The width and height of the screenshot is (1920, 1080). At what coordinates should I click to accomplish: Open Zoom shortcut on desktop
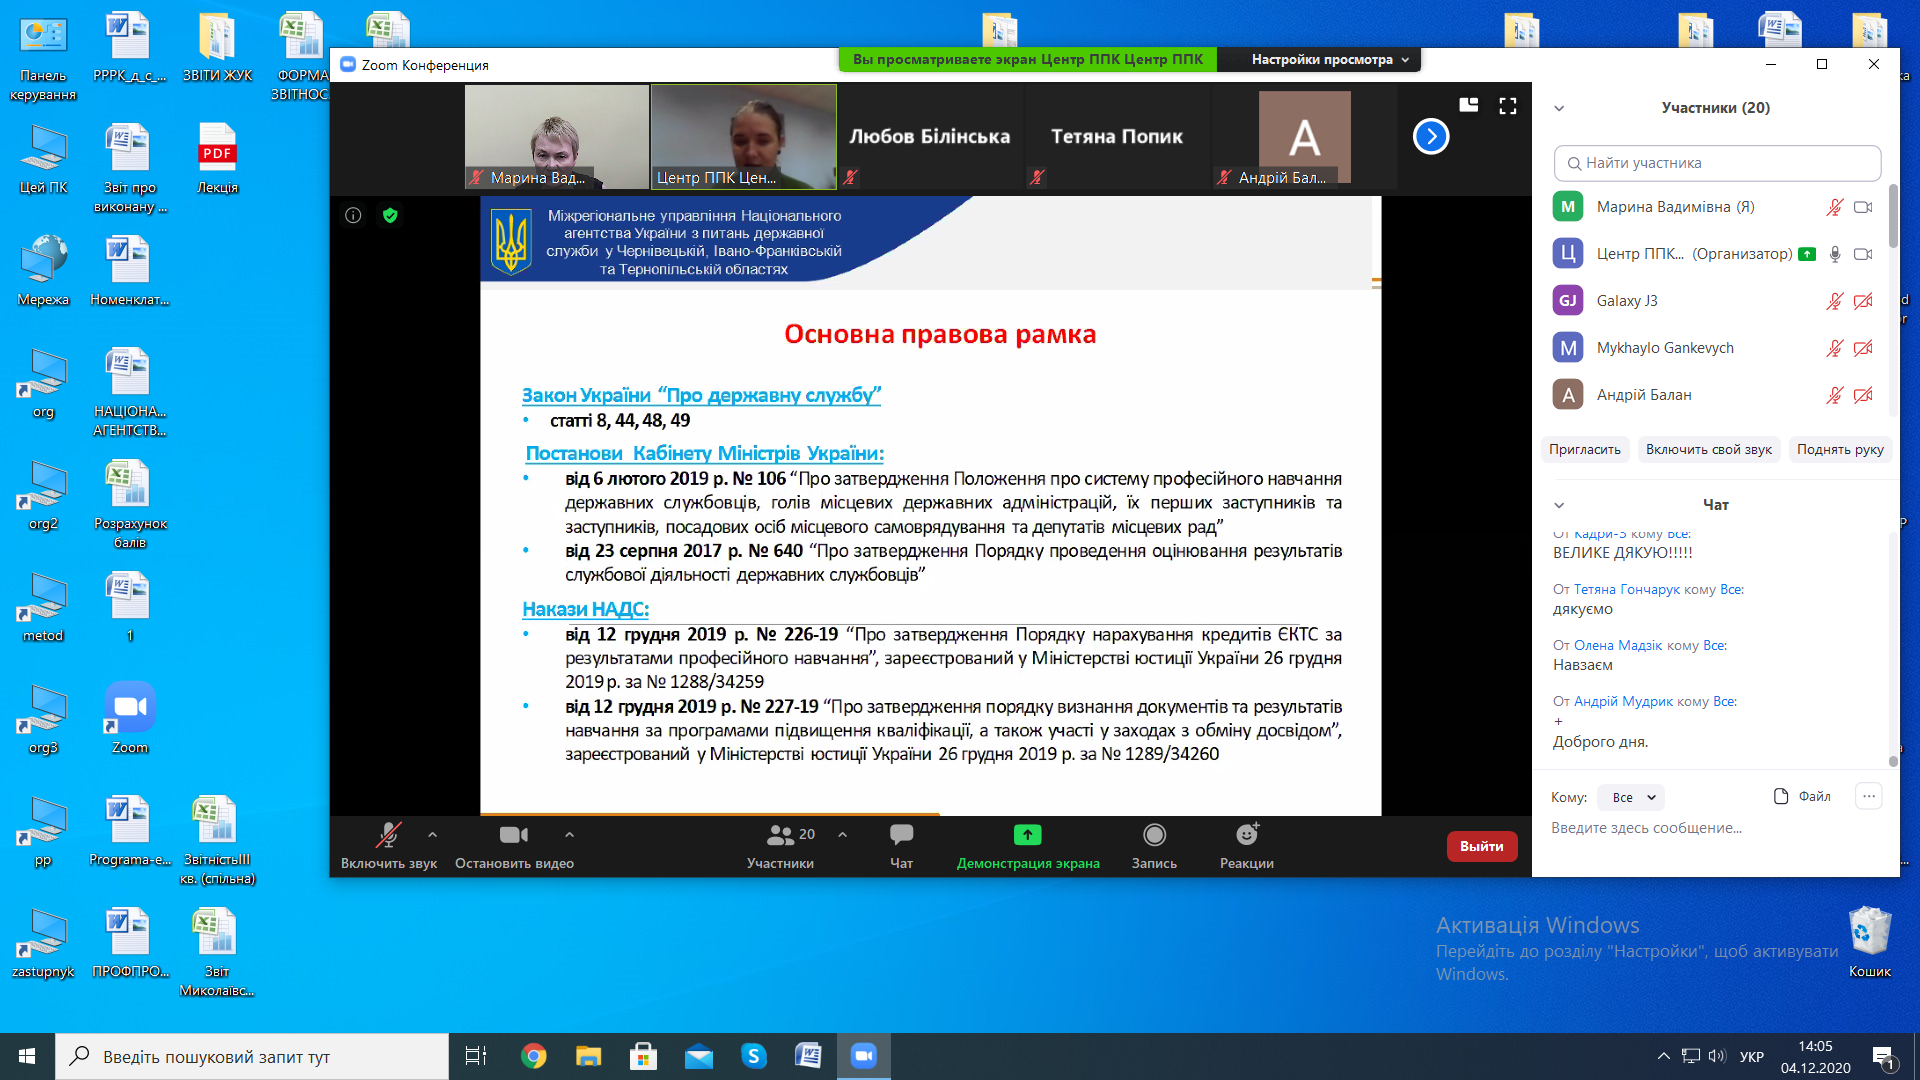coord(130,718)
